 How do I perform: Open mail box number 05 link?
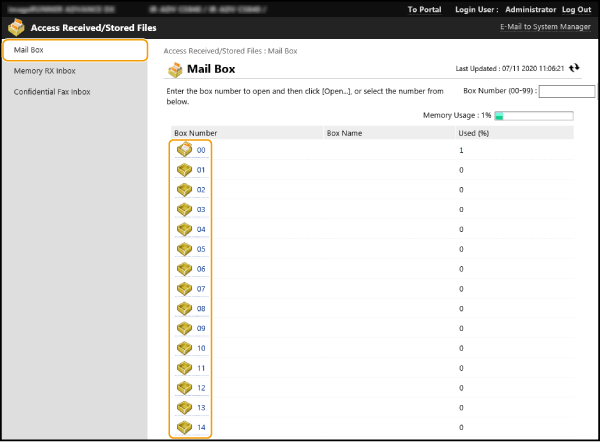pos(201,249)
